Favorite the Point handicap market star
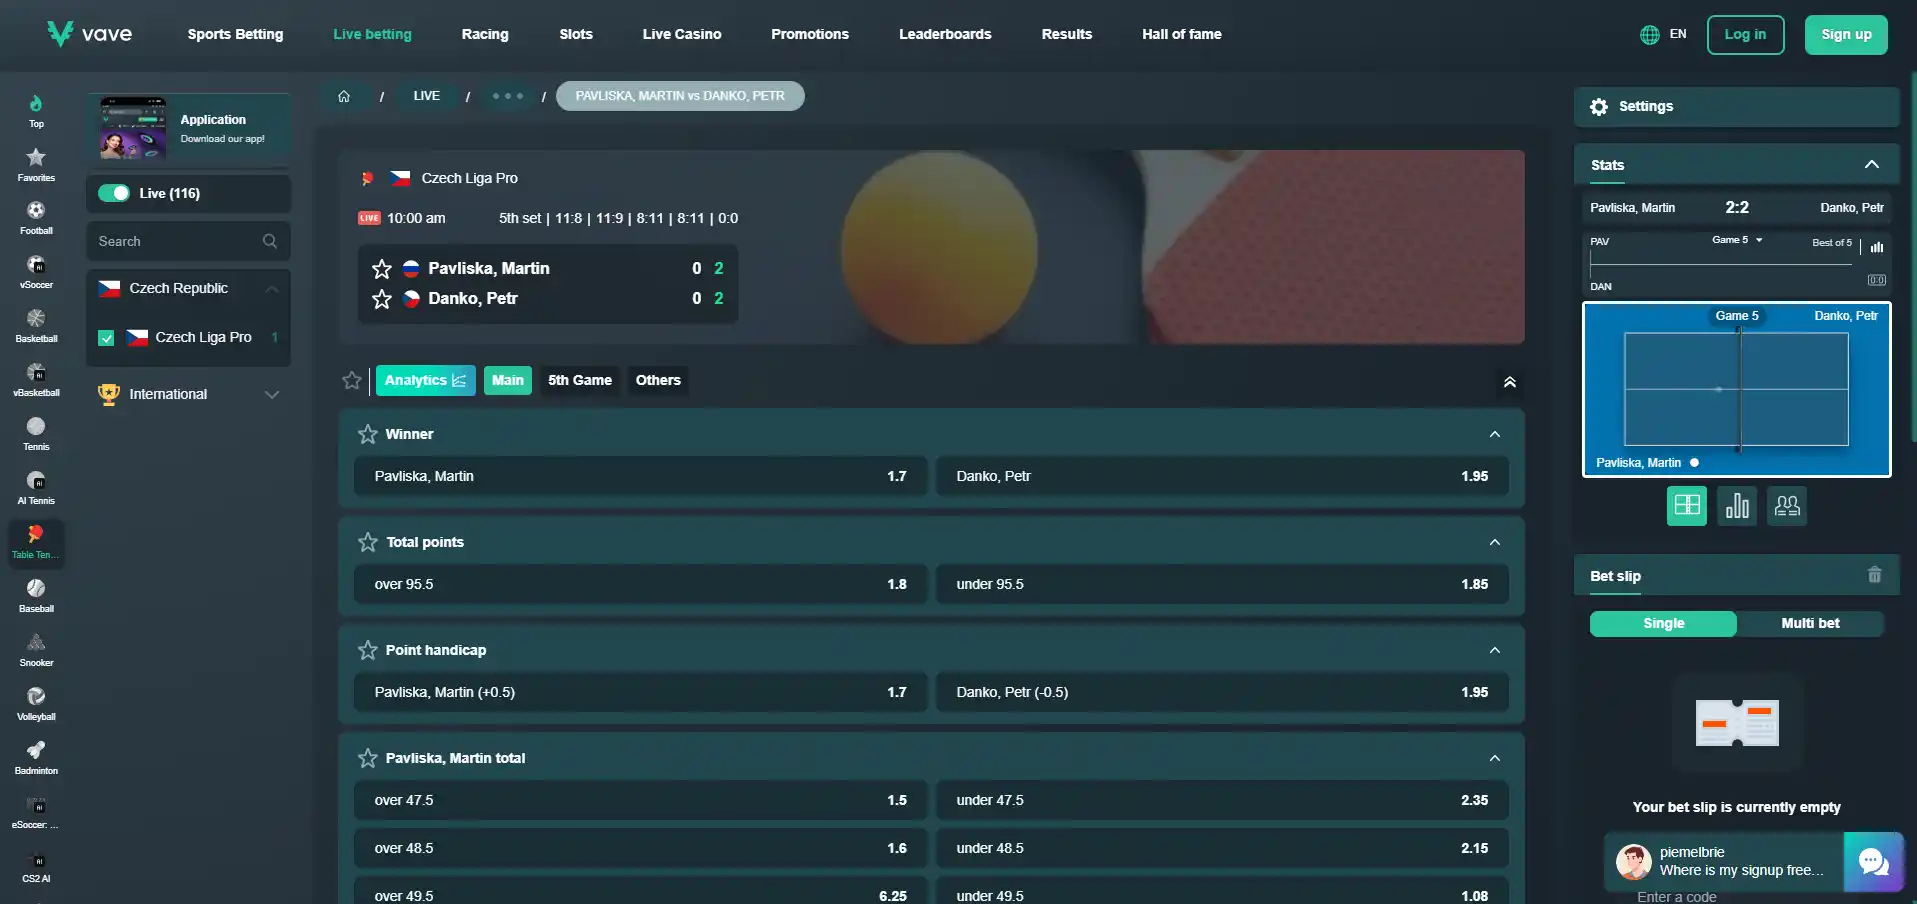This screenshot has width=1917, height=904. (x=368, y=650)
